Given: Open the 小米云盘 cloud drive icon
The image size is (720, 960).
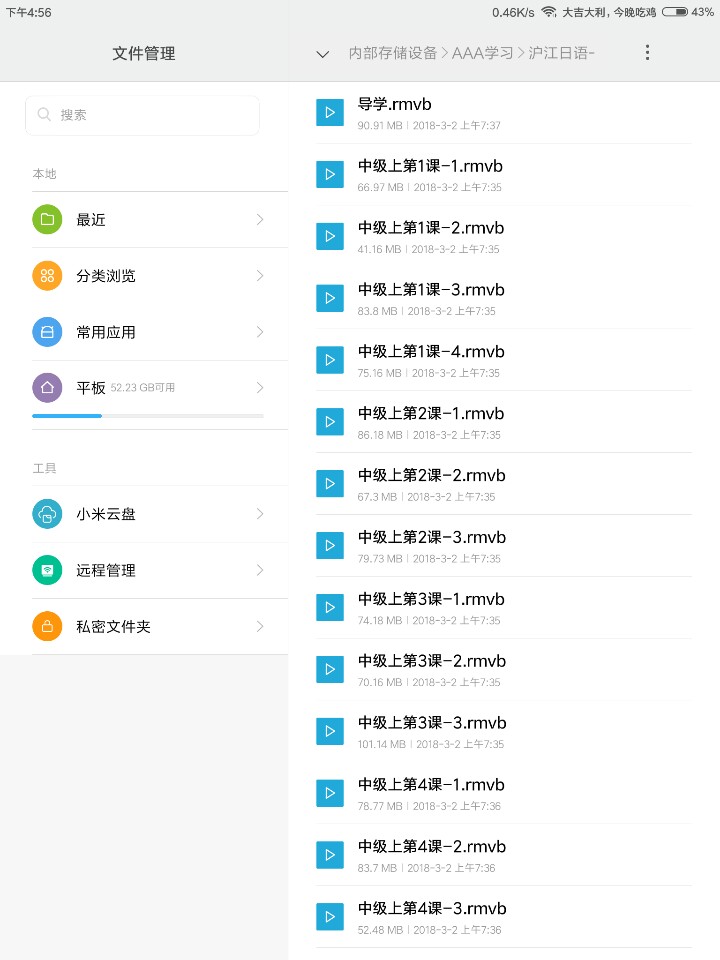Looking at the screenshot, I should [47, 514].
